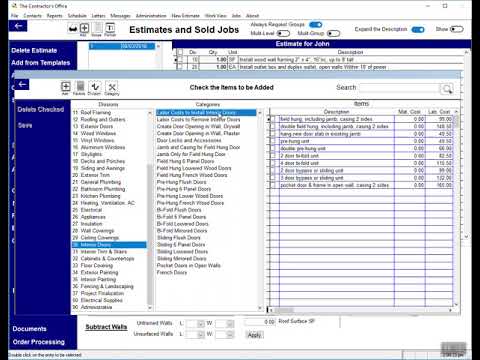Image resolution: width=480 pixels, height=360 pixels.
Task: Click the Groups icon in main toolbar
Action: (x=97, y=28)
